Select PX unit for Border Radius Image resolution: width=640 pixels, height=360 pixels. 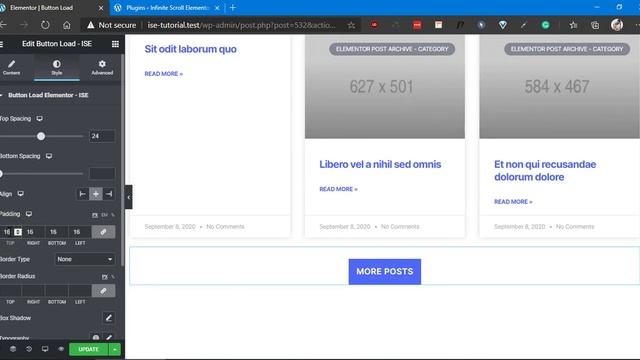point(104,277)
